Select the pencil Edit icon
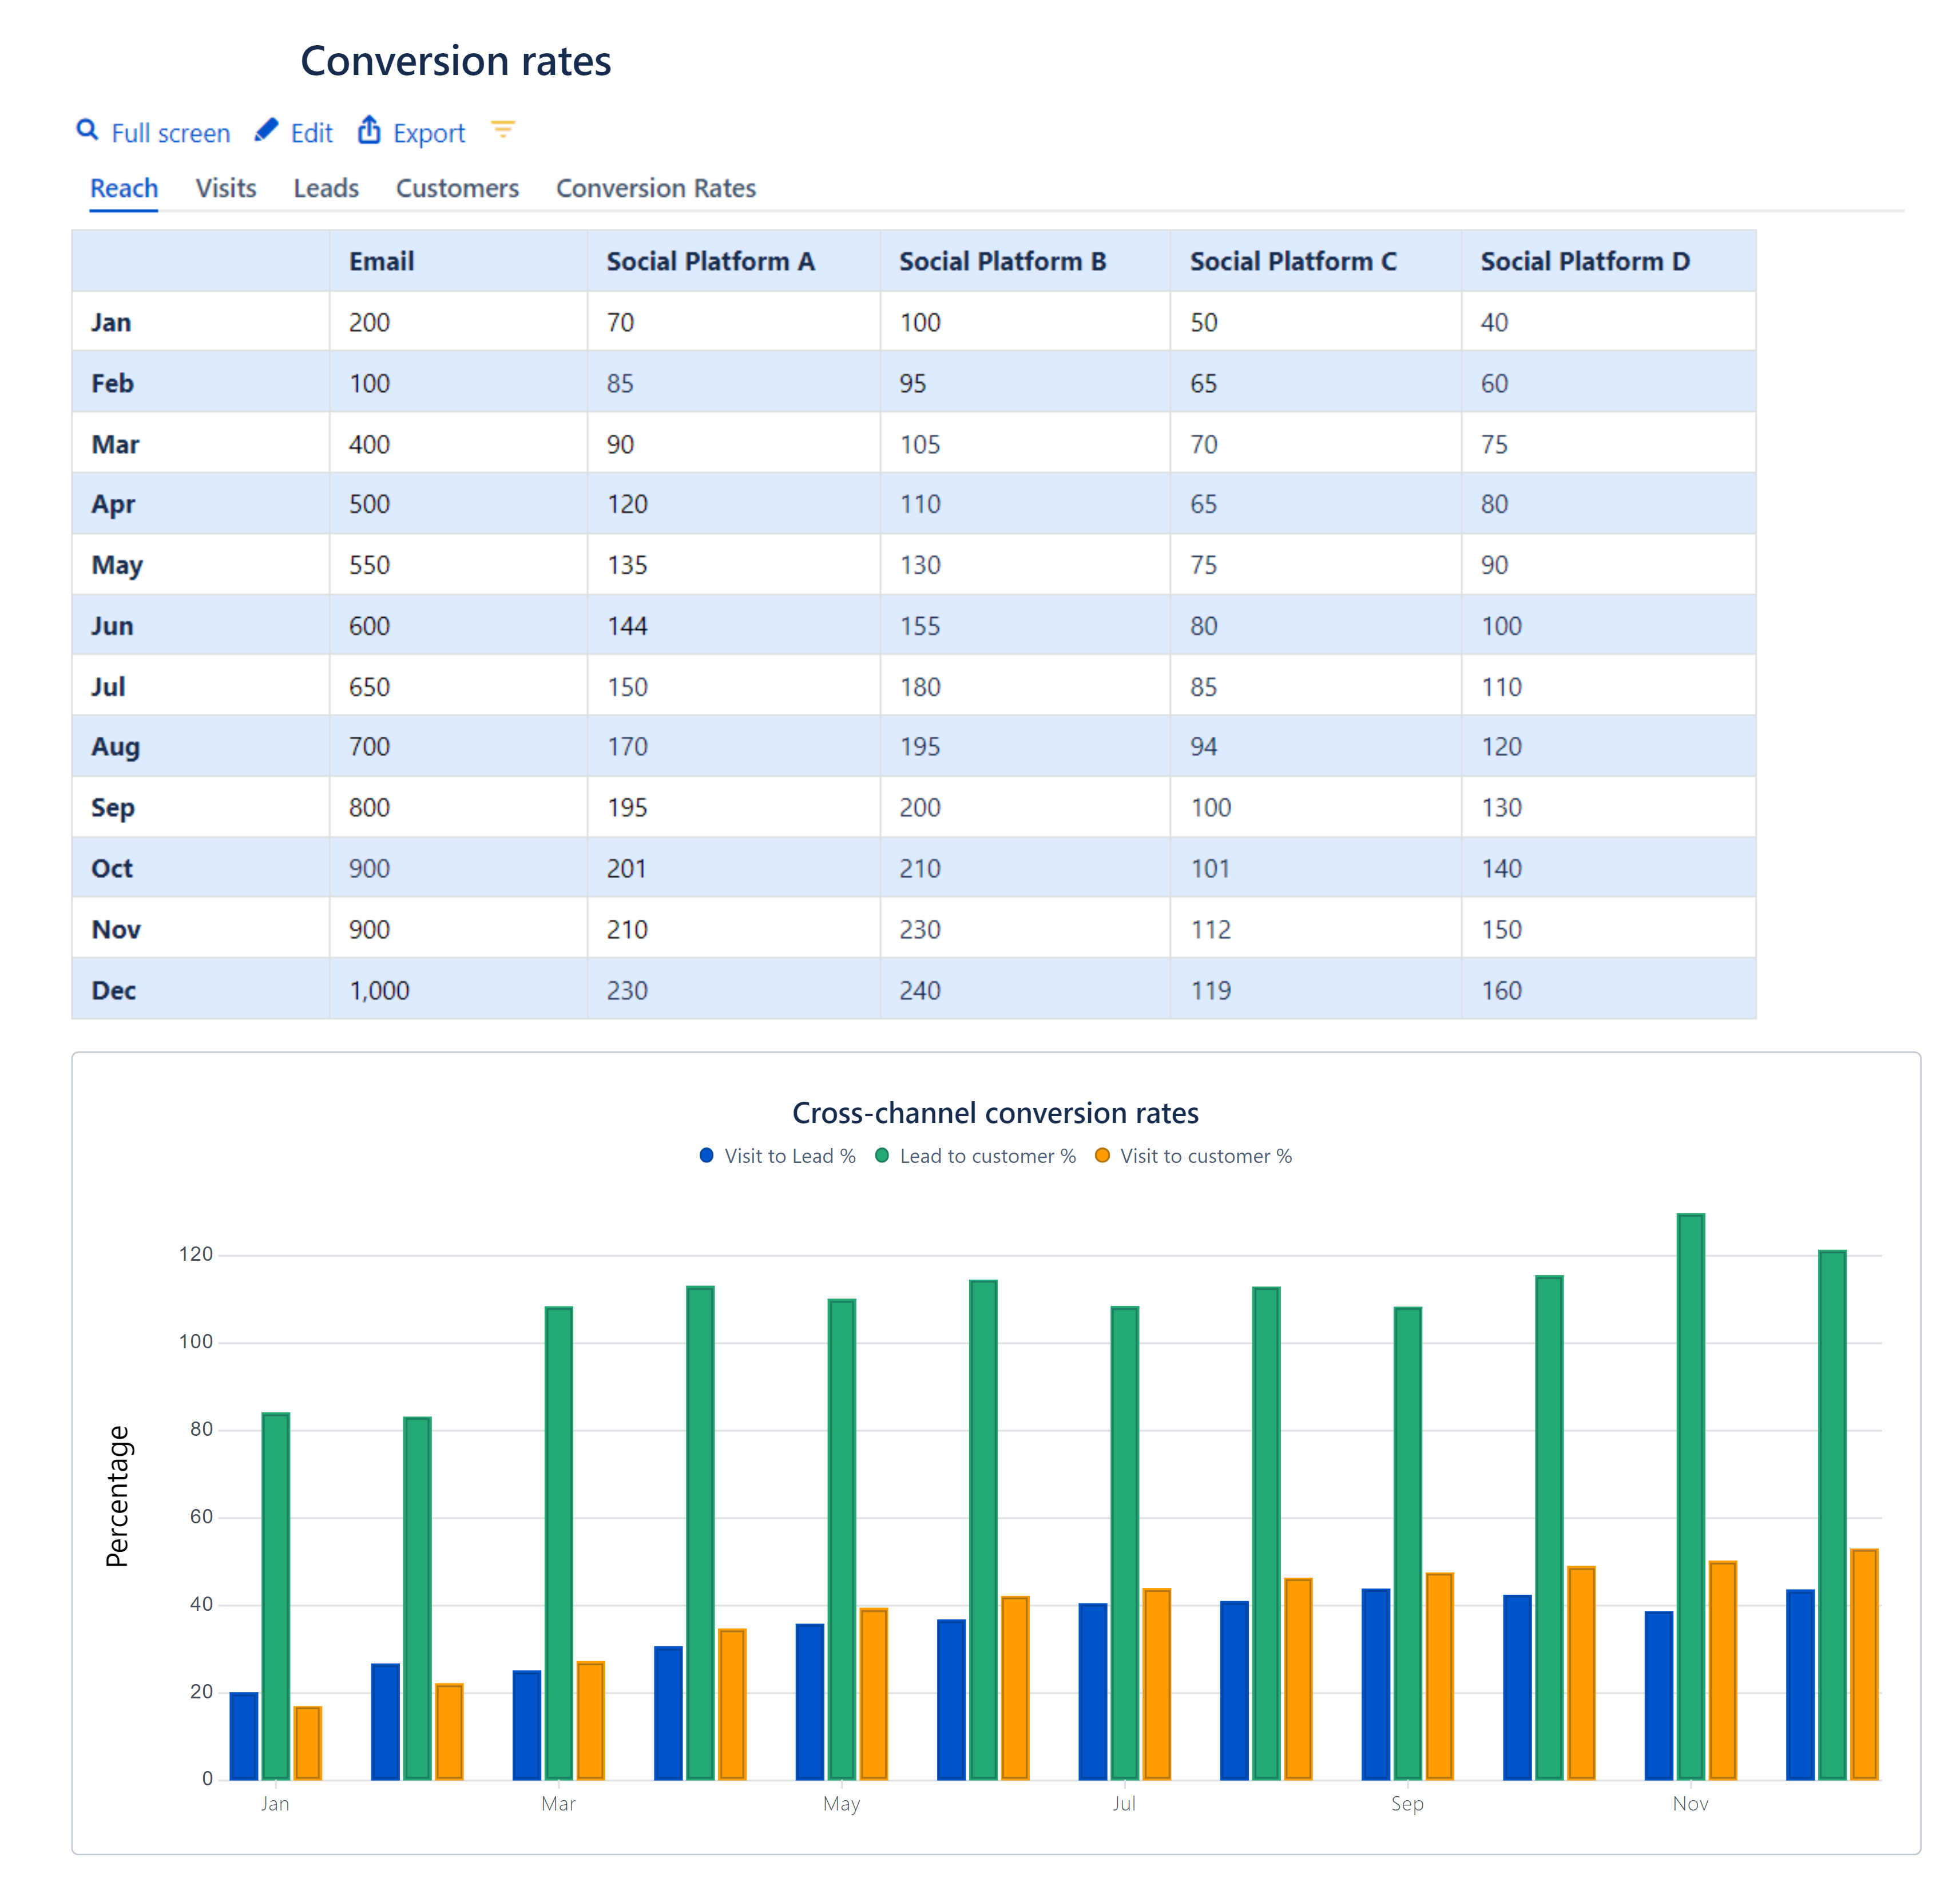The height and width of the screenshot is (1886, 1960). point(266,130)
